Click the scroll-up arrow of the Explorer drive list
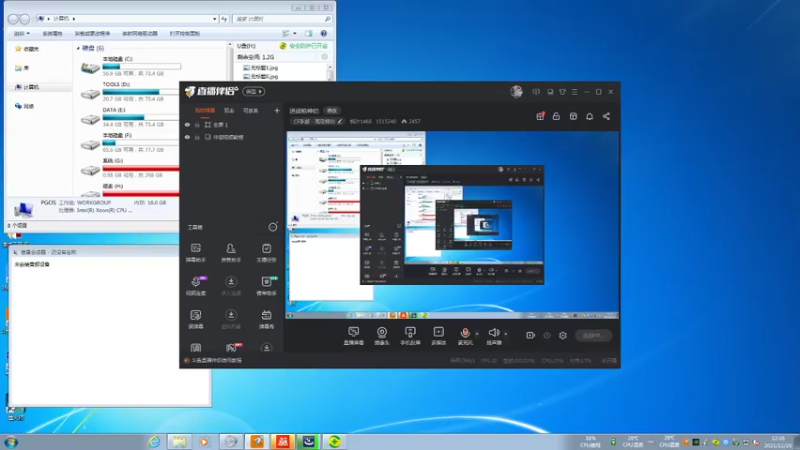This screenshot has height=450, width=800. [x=230, y=45]
